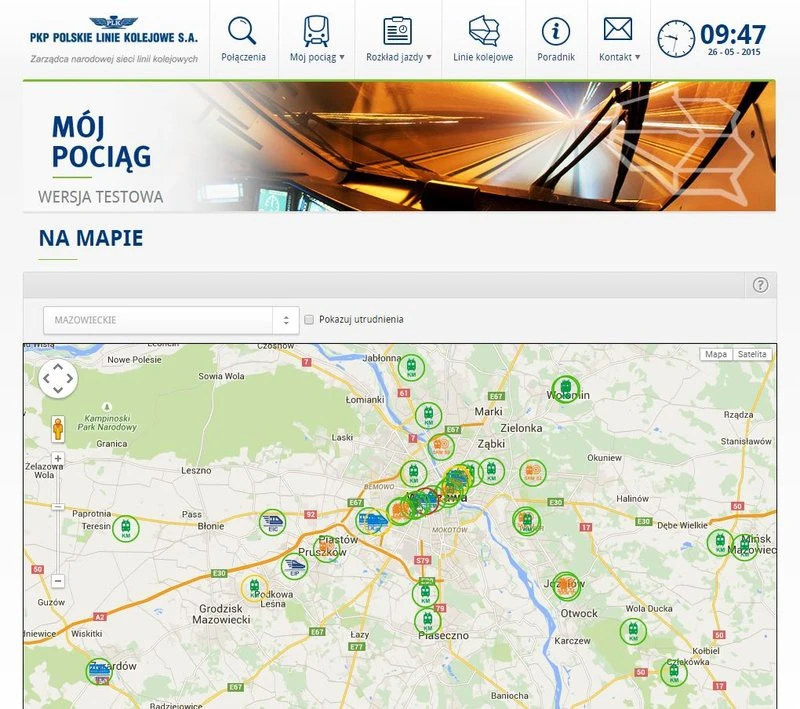Select the KM marker near Człekówka
This screenshot has width=800, height=709.
(674, 672)
